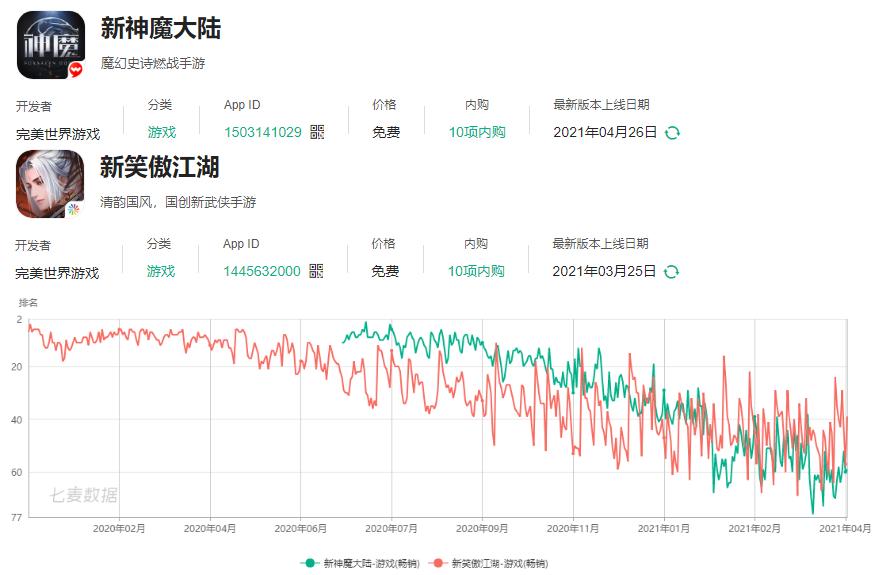Screen dimensions: 878x575
Task: Refresh version date 2021年03月25日
Action: tap(671, 272)
